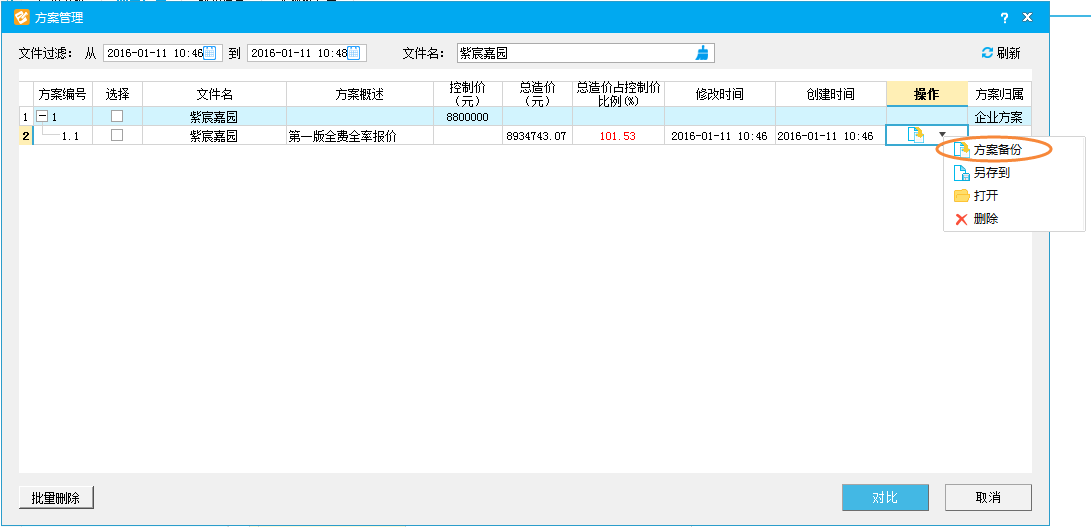
Task: Choose 另存到 from the operation menu
Action: pyautogui.click(x=990, y=172)
